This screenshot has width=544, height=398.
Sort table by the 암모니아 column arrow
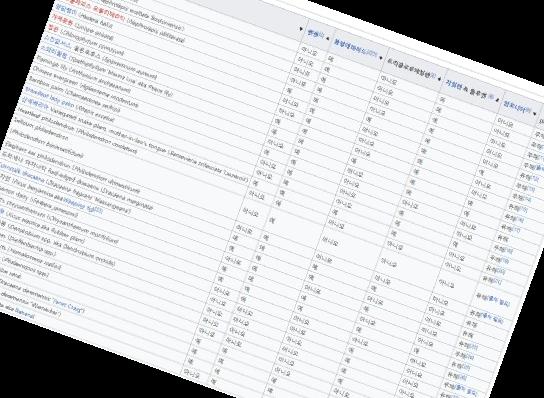534,113
